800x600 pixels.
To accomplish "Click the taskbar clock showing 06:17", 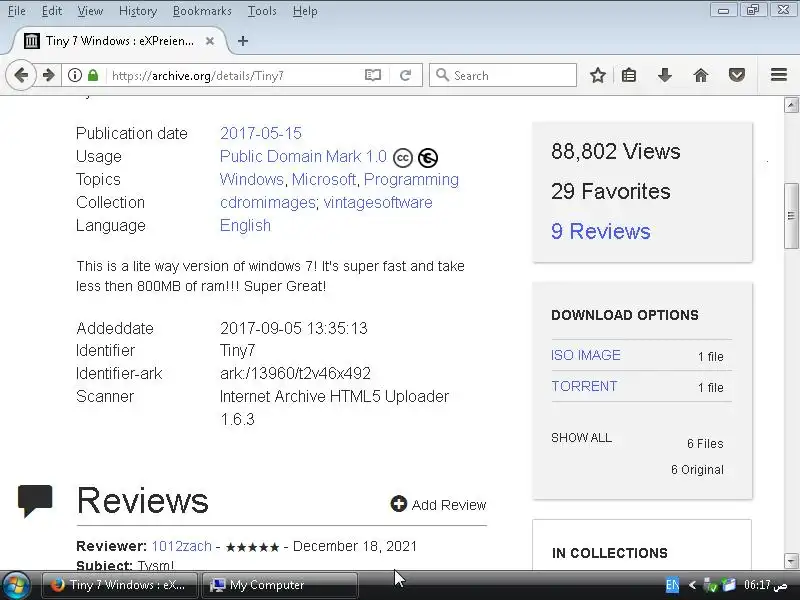I will click(x=765, y=585).
